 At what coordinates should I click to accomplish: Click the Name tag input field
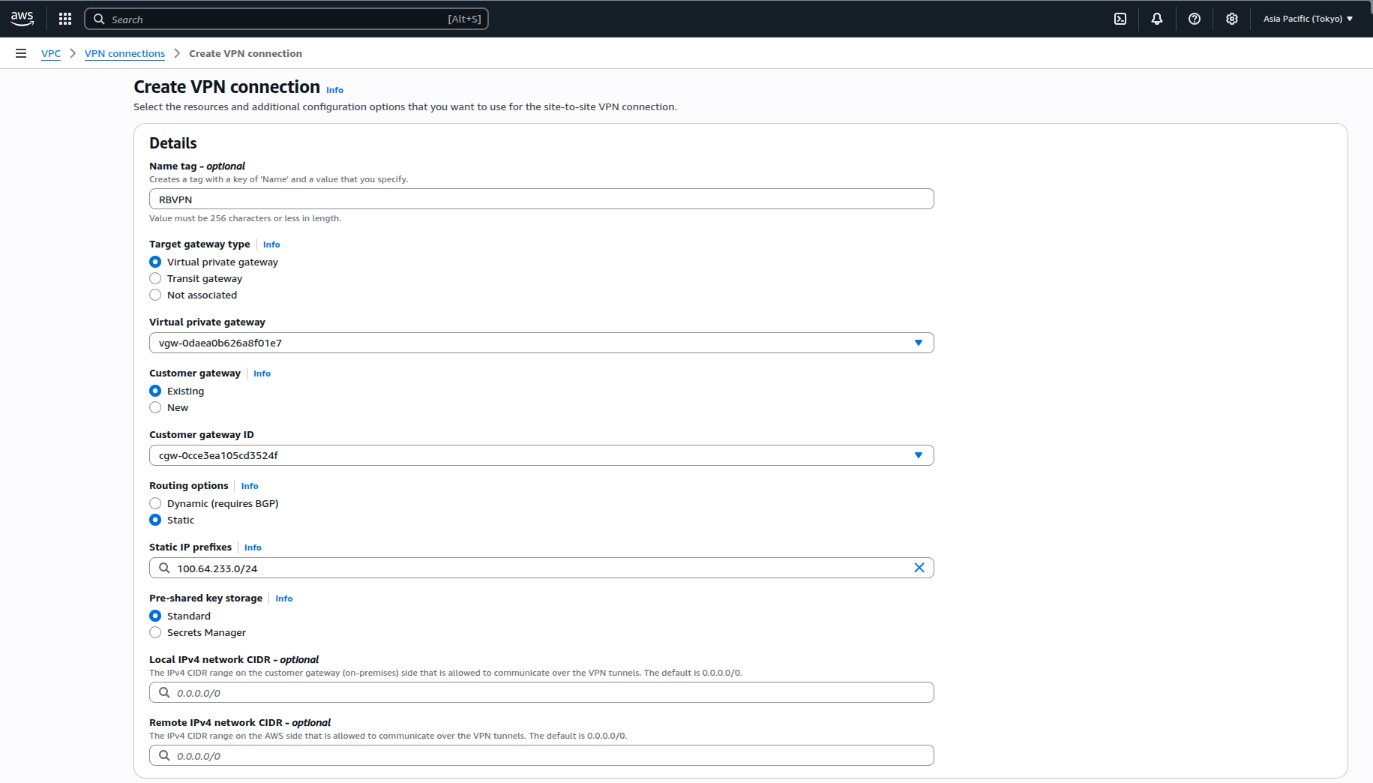[x=540, y=199]
